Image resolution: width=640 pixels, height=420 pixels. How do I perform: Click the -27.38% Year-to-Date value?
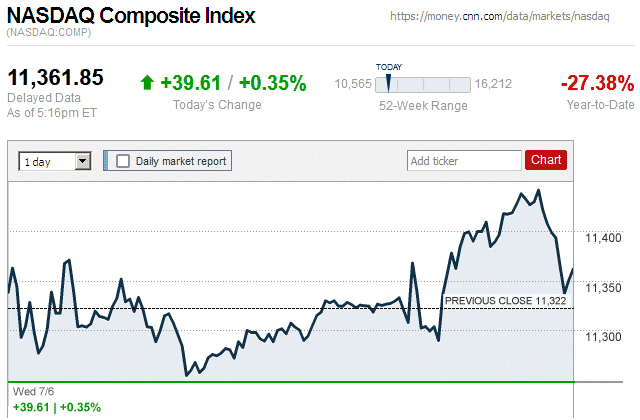point(597,83)
